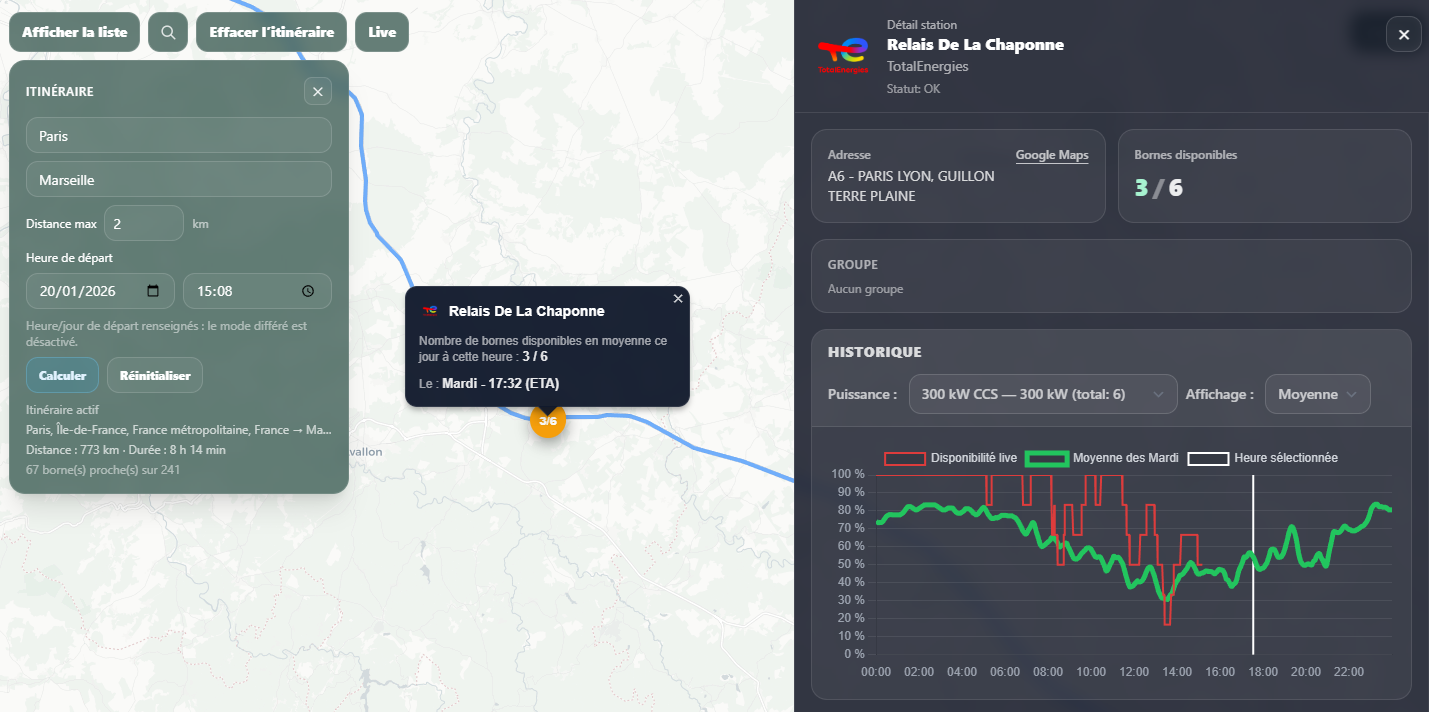Screen dimensions: 1429x712
Task: Open the clock time picker icon
Action: 308,291
